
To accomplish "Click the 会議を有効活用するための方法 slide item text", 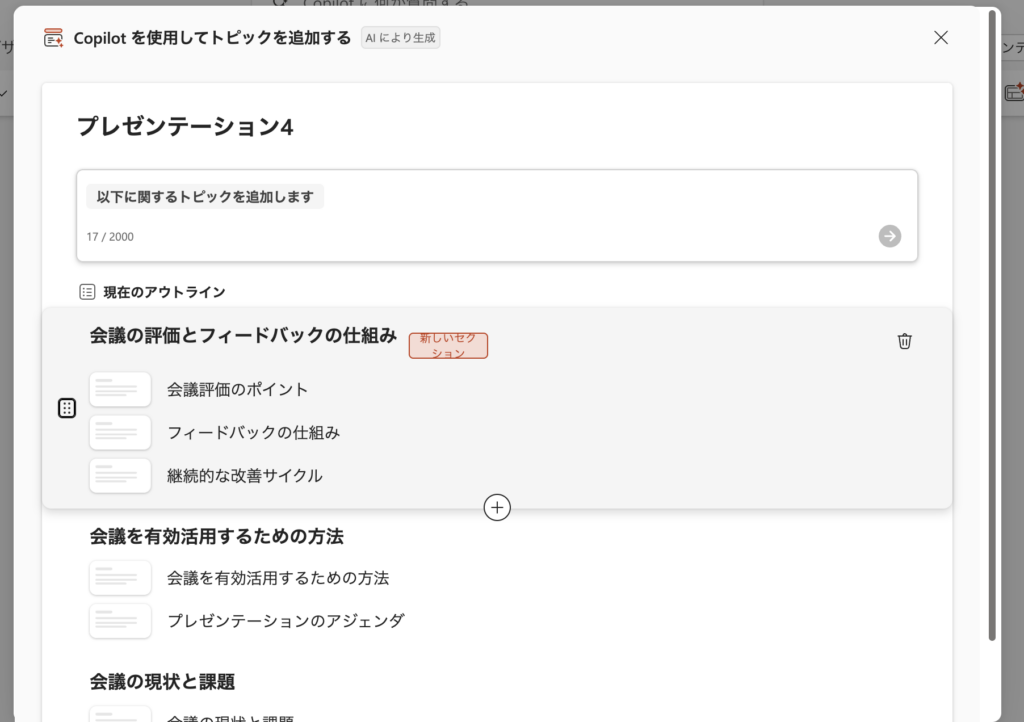I will pyautogui.click(x=278, y=578).
